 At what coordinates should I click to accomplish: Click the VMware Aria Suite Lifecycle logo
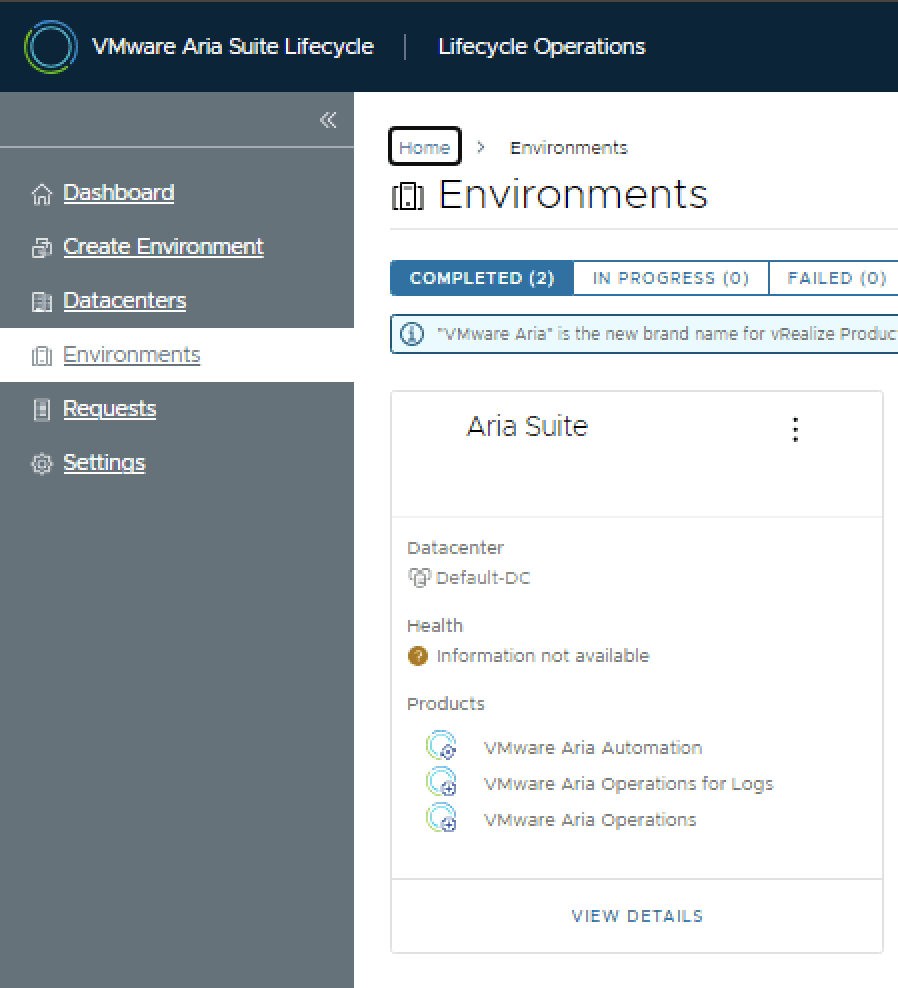point(50,46)
